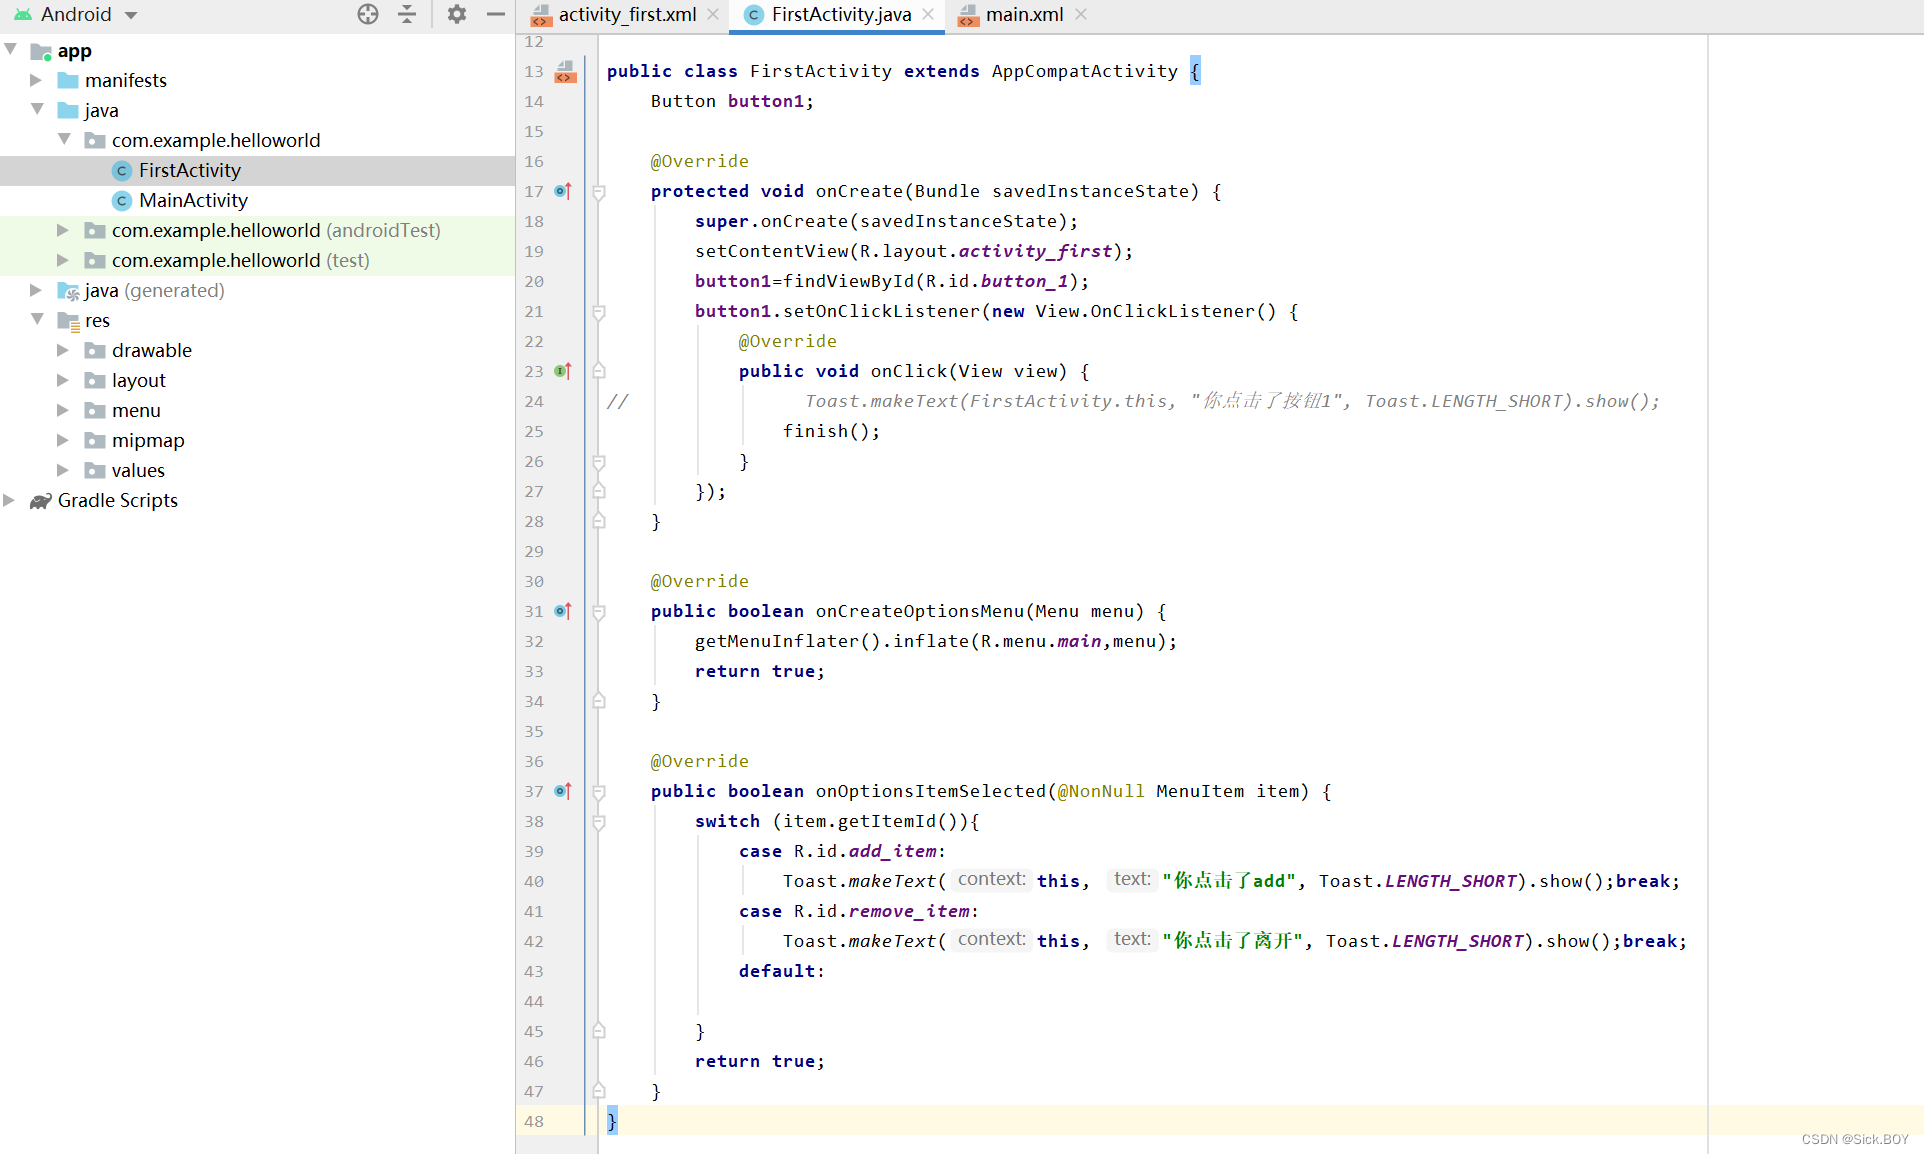Screen dimensions: 1924x1154
Task: Click the java (generated) folder icon
Action: [x=69, y=291]
